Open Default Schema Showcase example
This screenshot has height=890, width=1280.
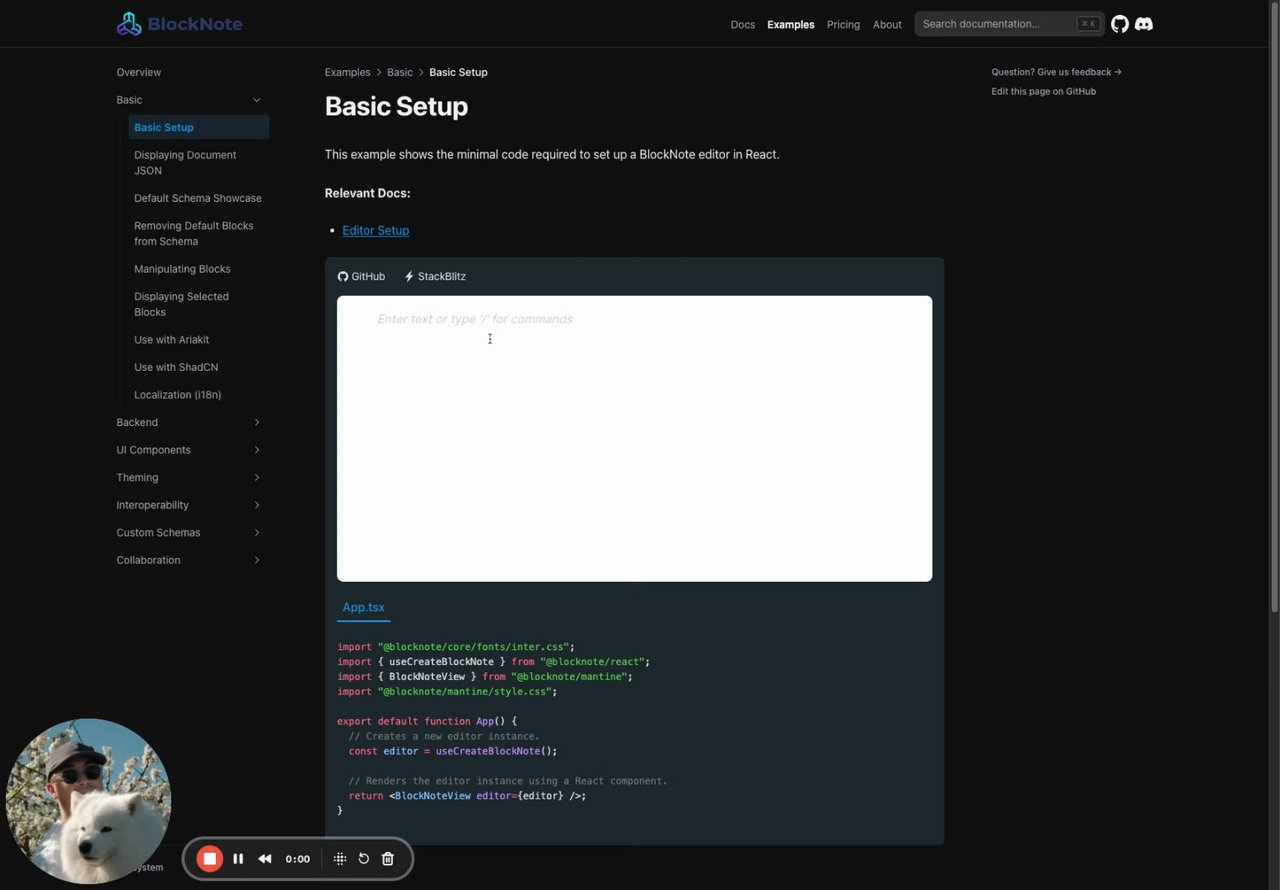pos(199,198)
